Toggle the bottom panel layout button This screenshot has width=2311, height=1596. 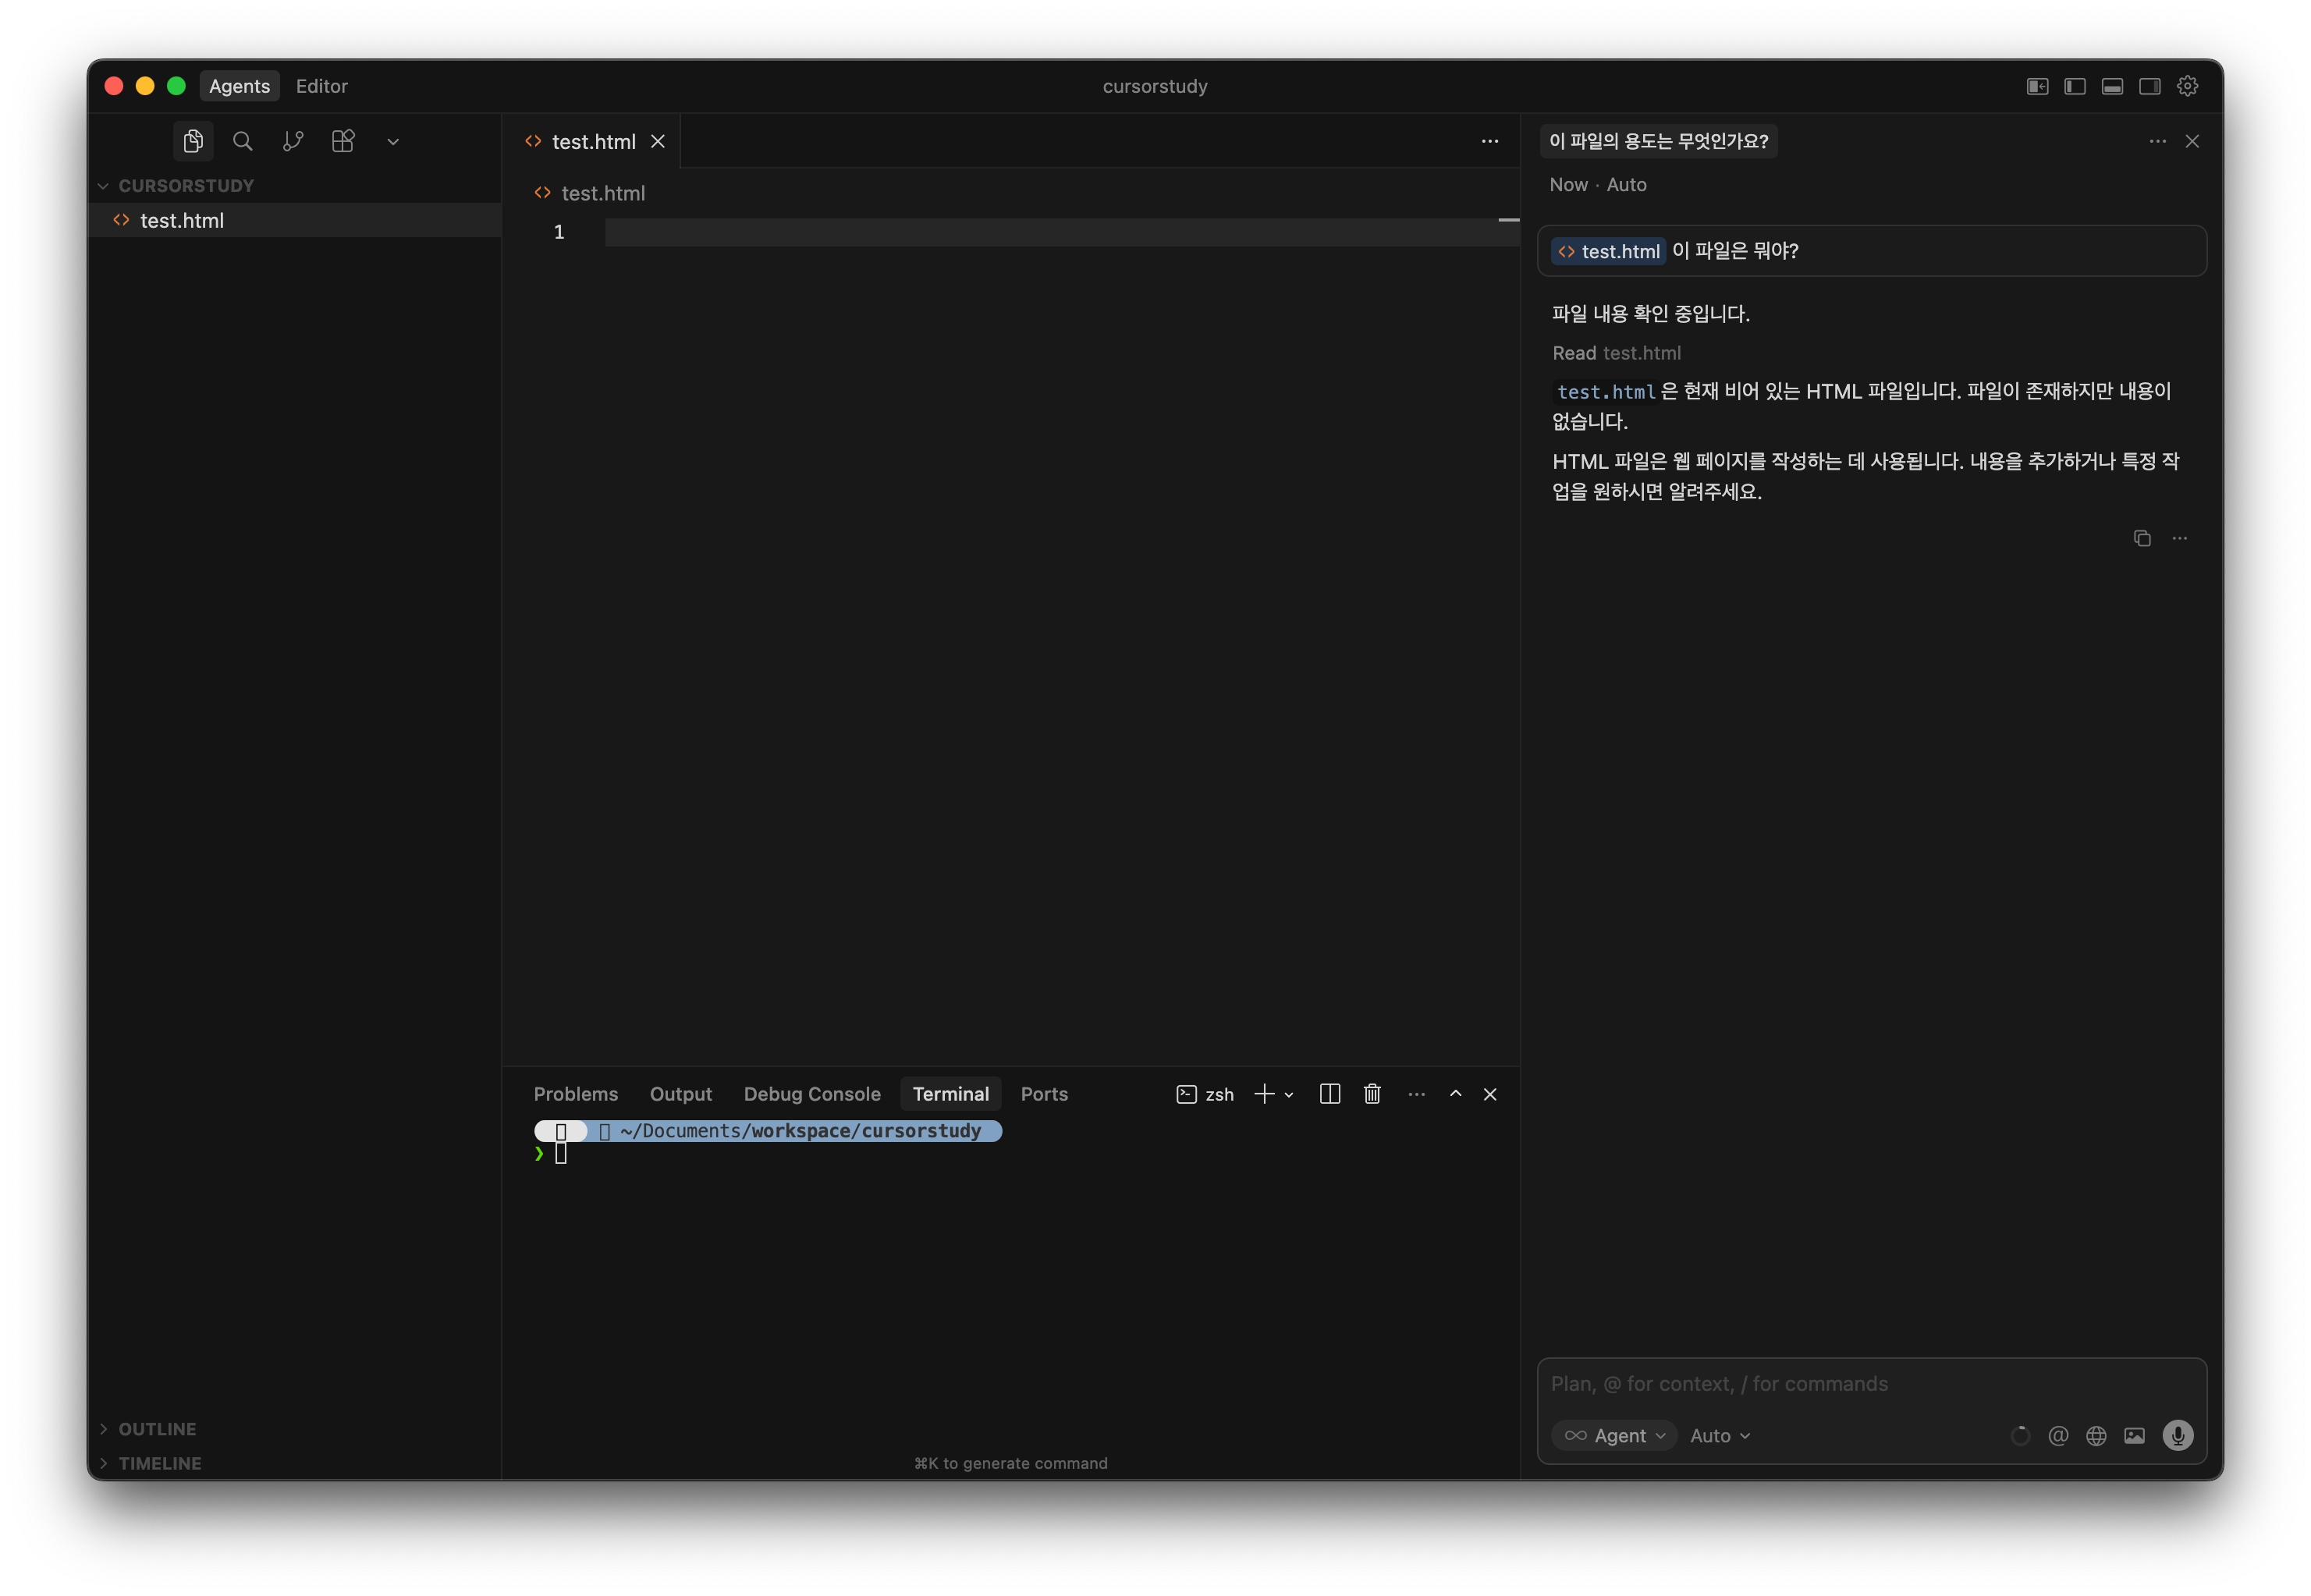click(2112, 86)
